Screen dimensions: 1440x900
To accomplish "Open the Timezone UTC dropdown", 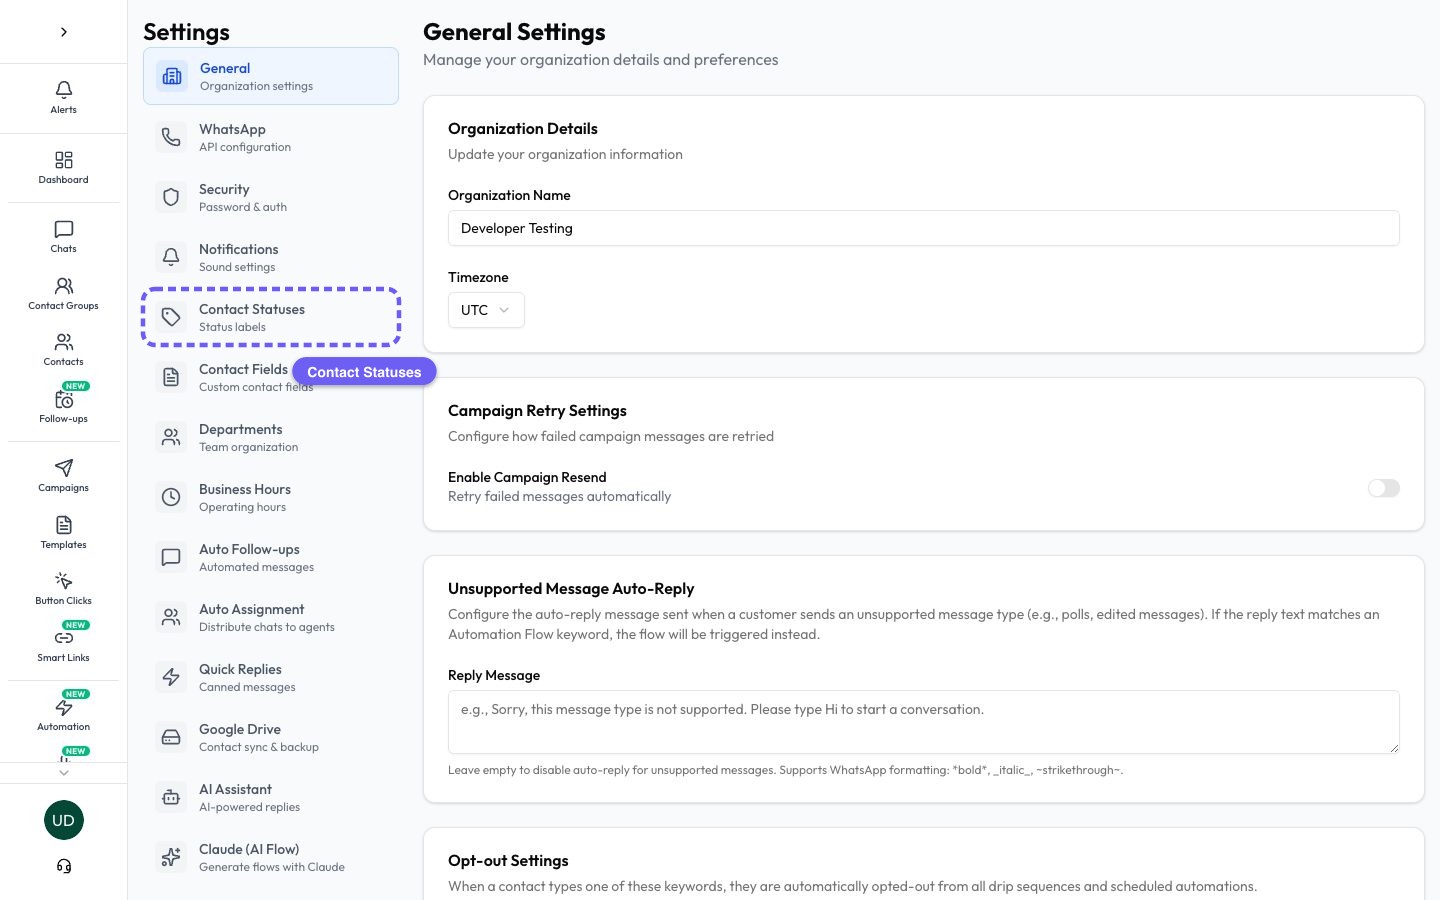I will pyautogui.click(x=486, y=310).
